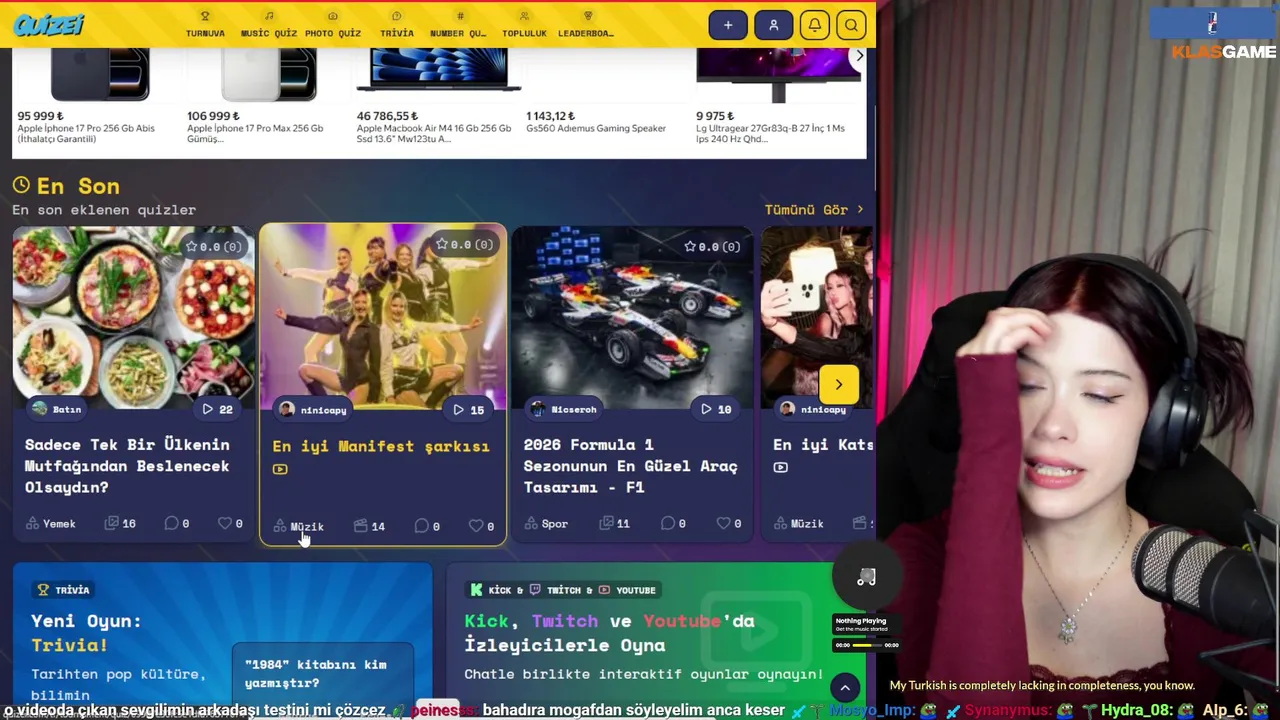
Task: Advance the product ads carousel arrow
Action: coord(859,57)
